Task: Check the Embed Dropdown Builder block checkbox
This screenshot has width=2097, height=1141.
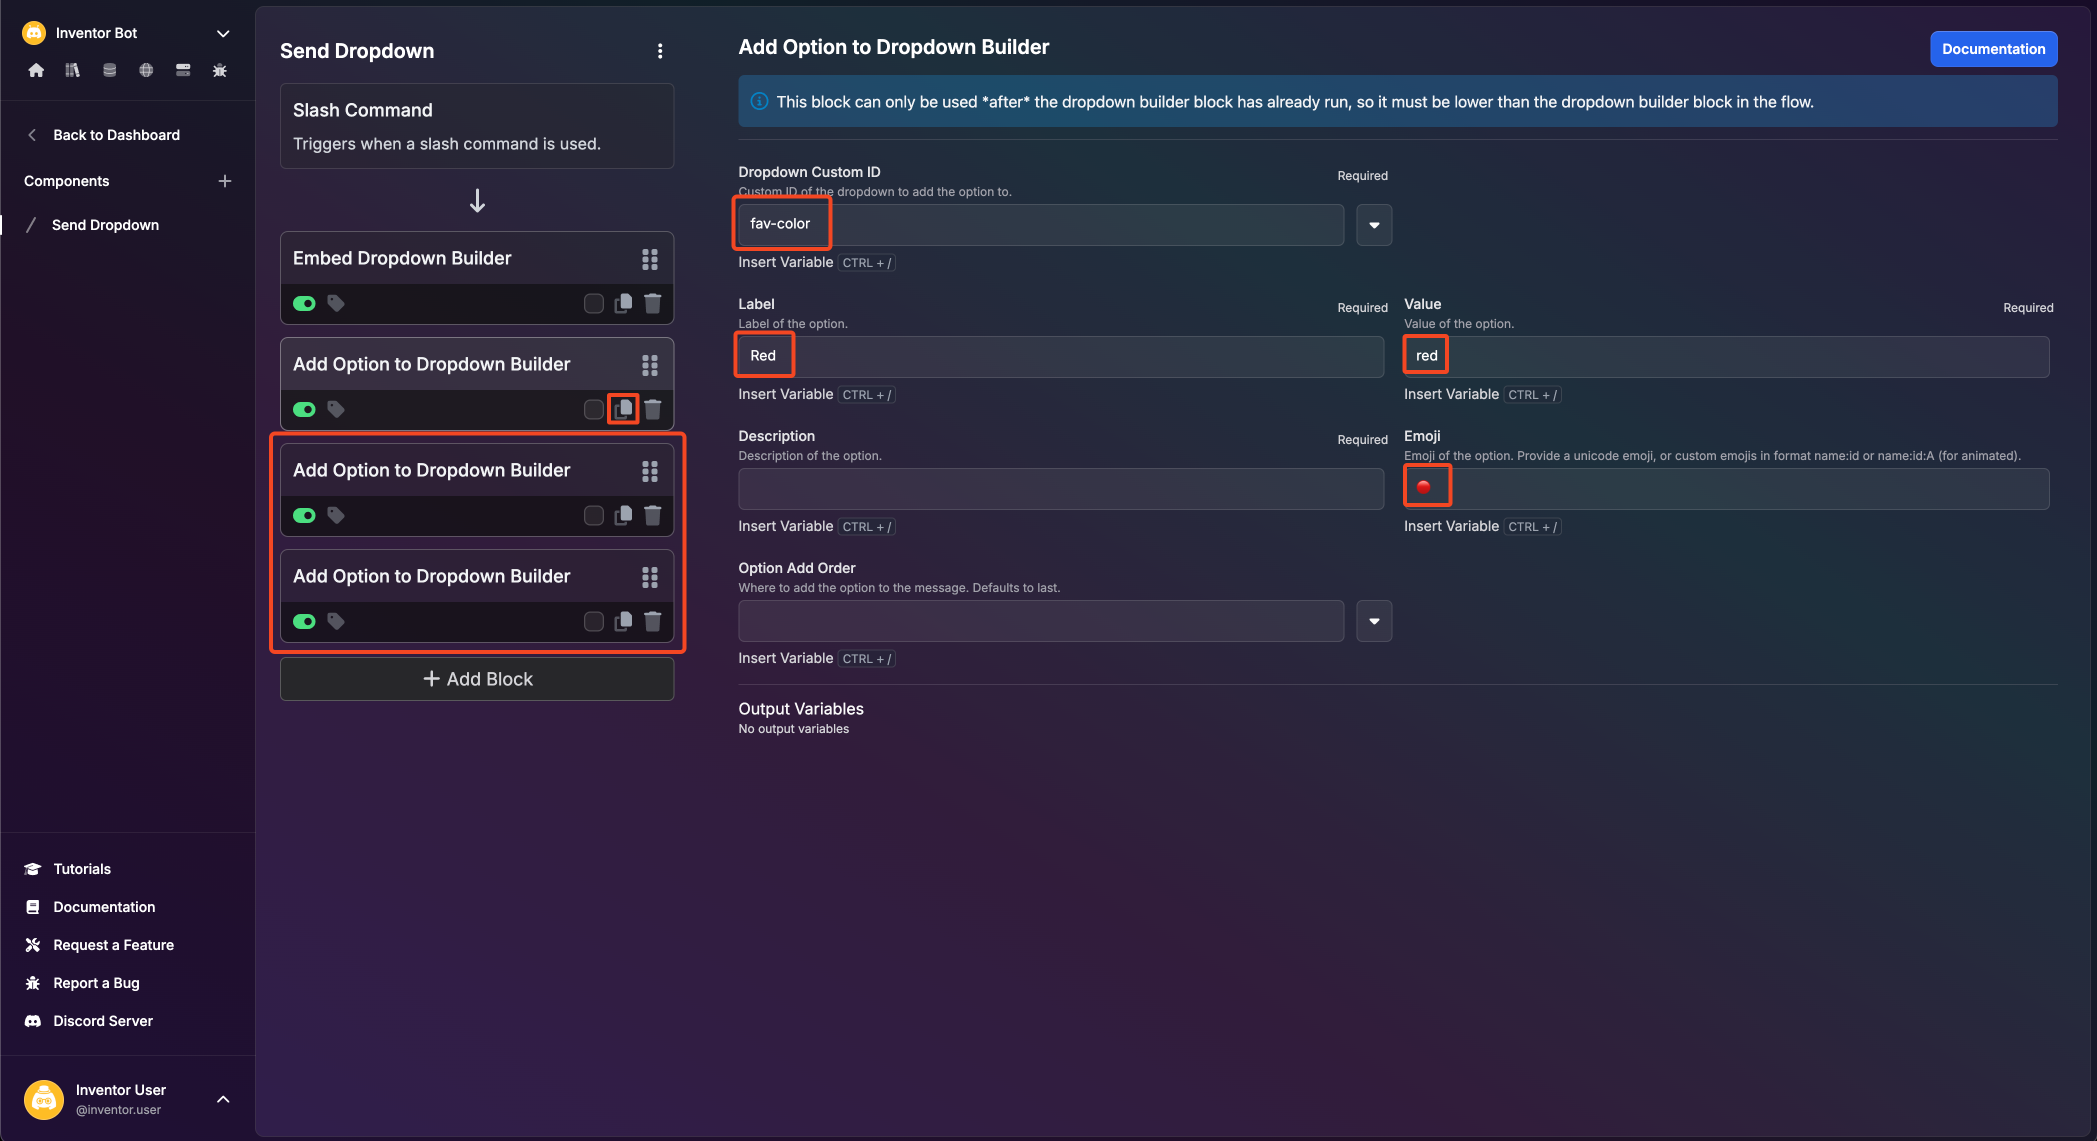Action: (594, 303)
